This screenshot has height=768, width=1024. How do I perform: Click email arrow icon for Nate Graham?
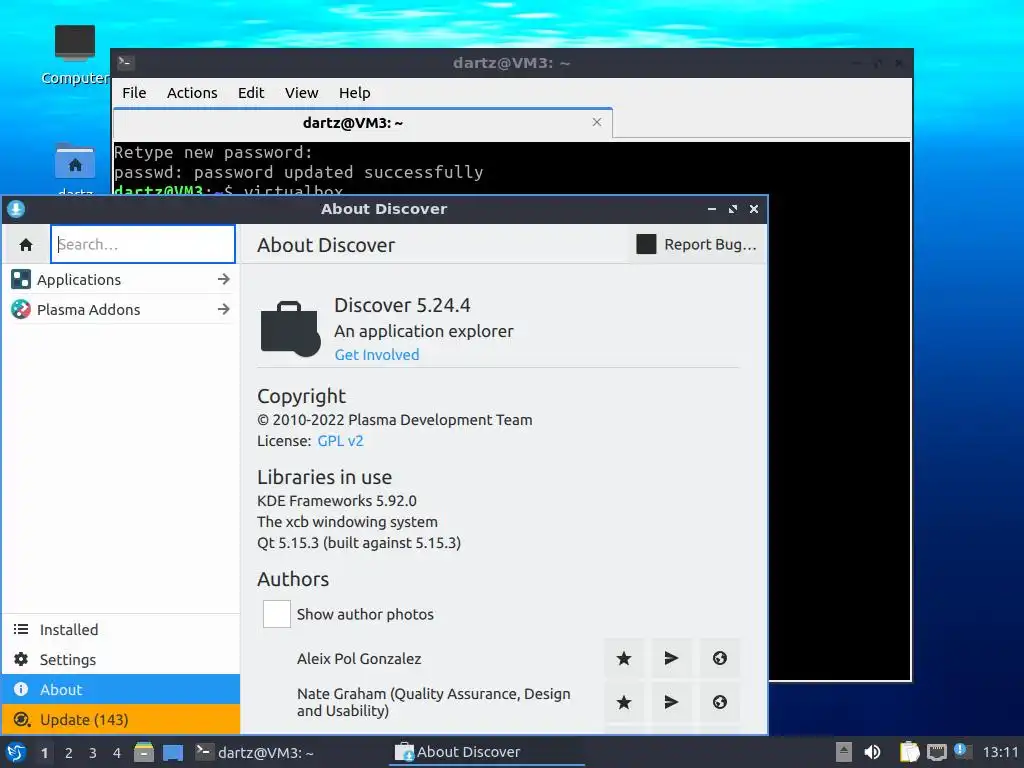[x=671, y=702]
